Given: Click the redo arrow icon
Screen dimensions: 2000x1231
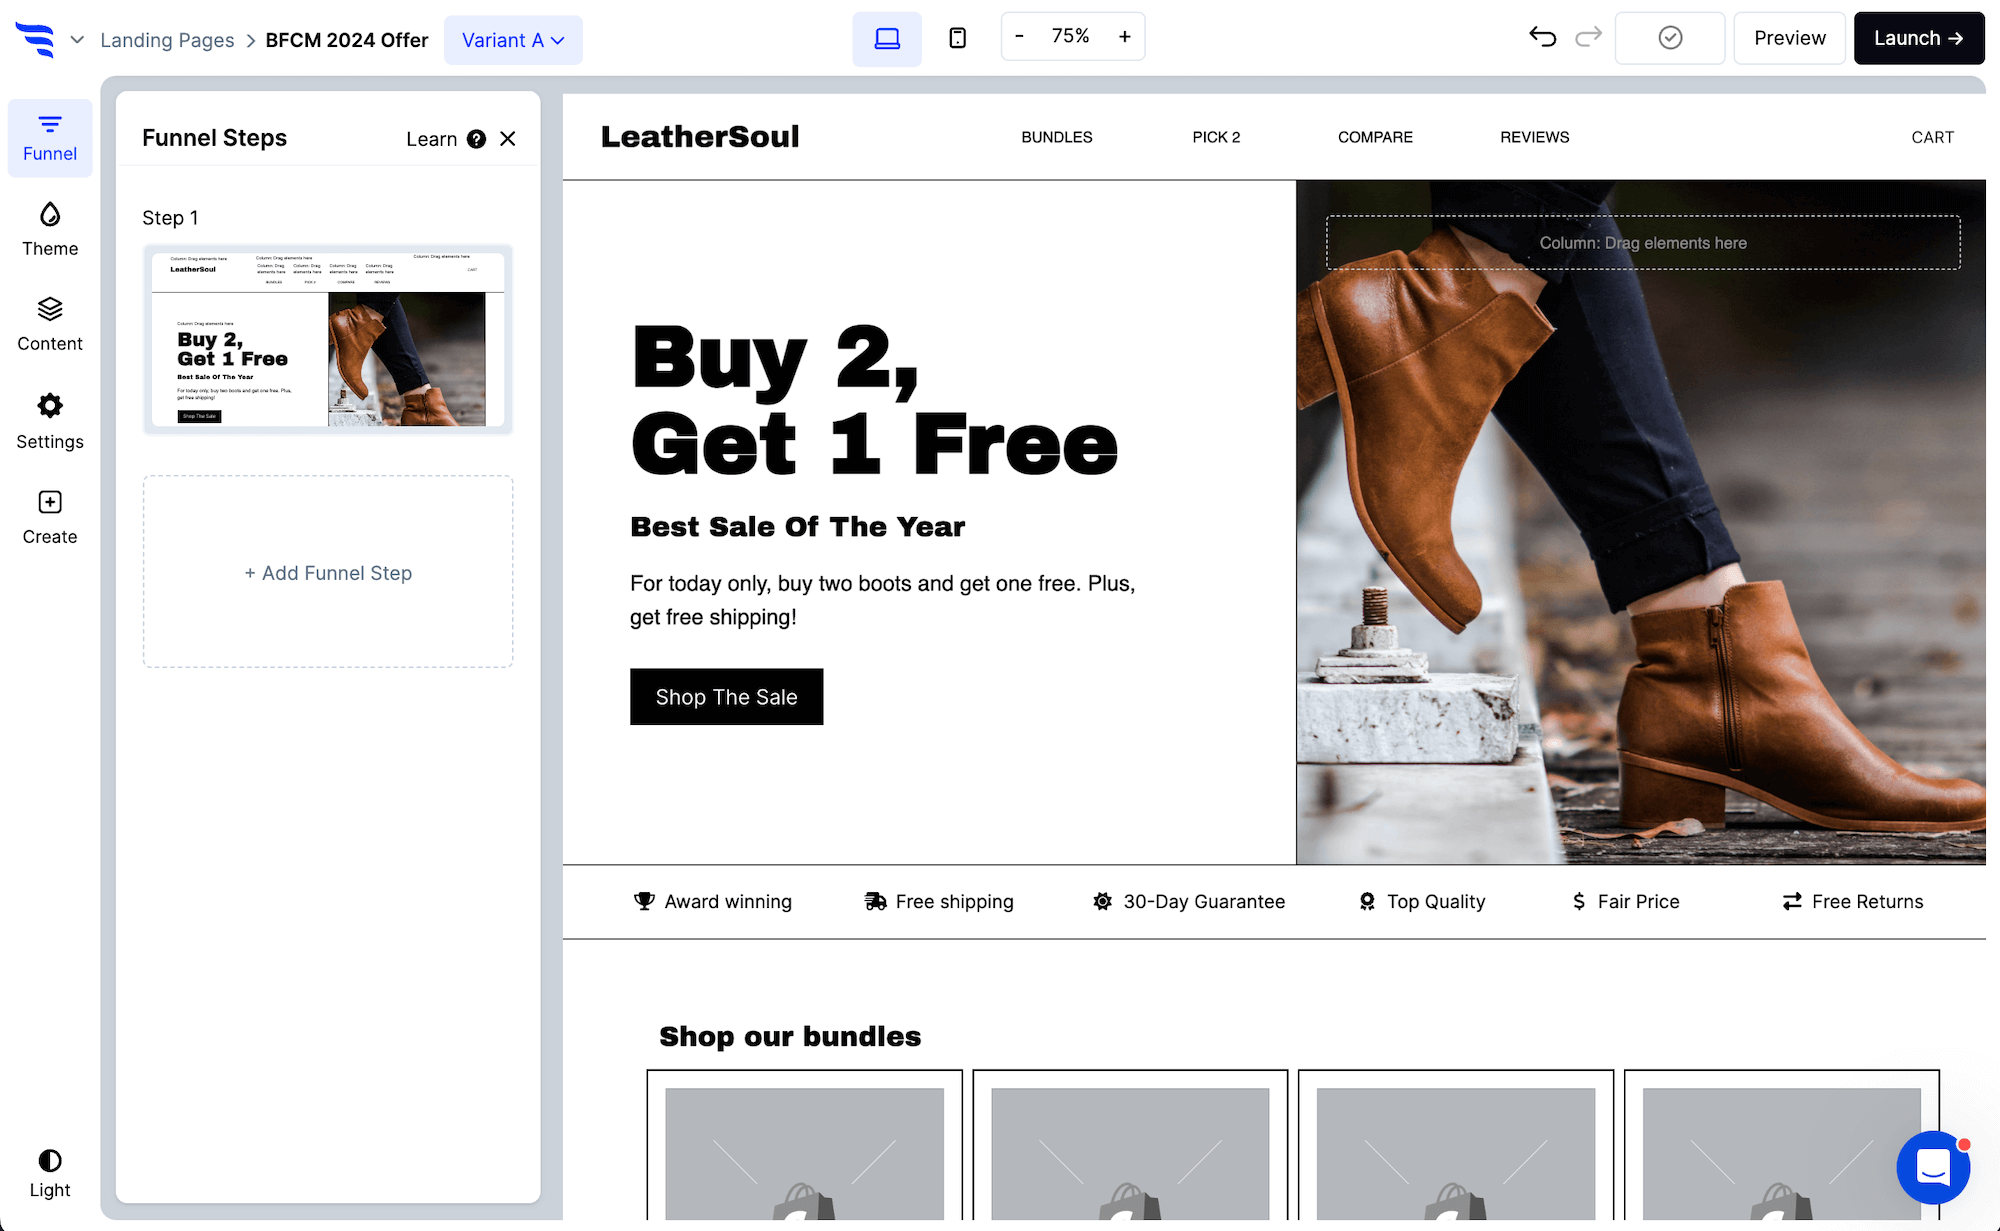Looking at the screenshot, I should click(1588, 38).
